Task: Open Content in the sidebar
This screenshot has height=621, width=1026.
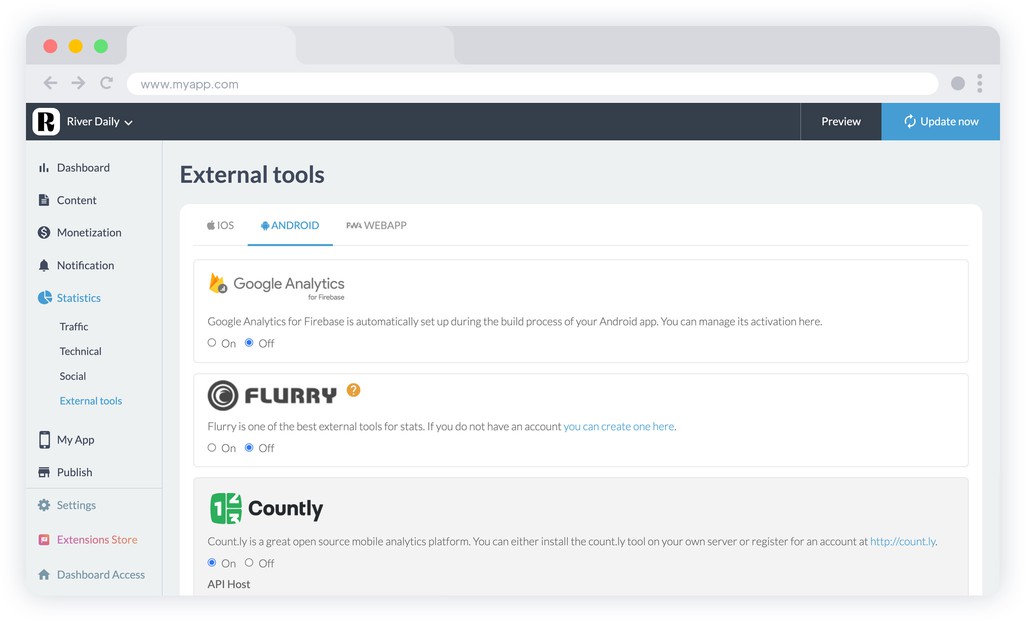Action: (77, 200)
